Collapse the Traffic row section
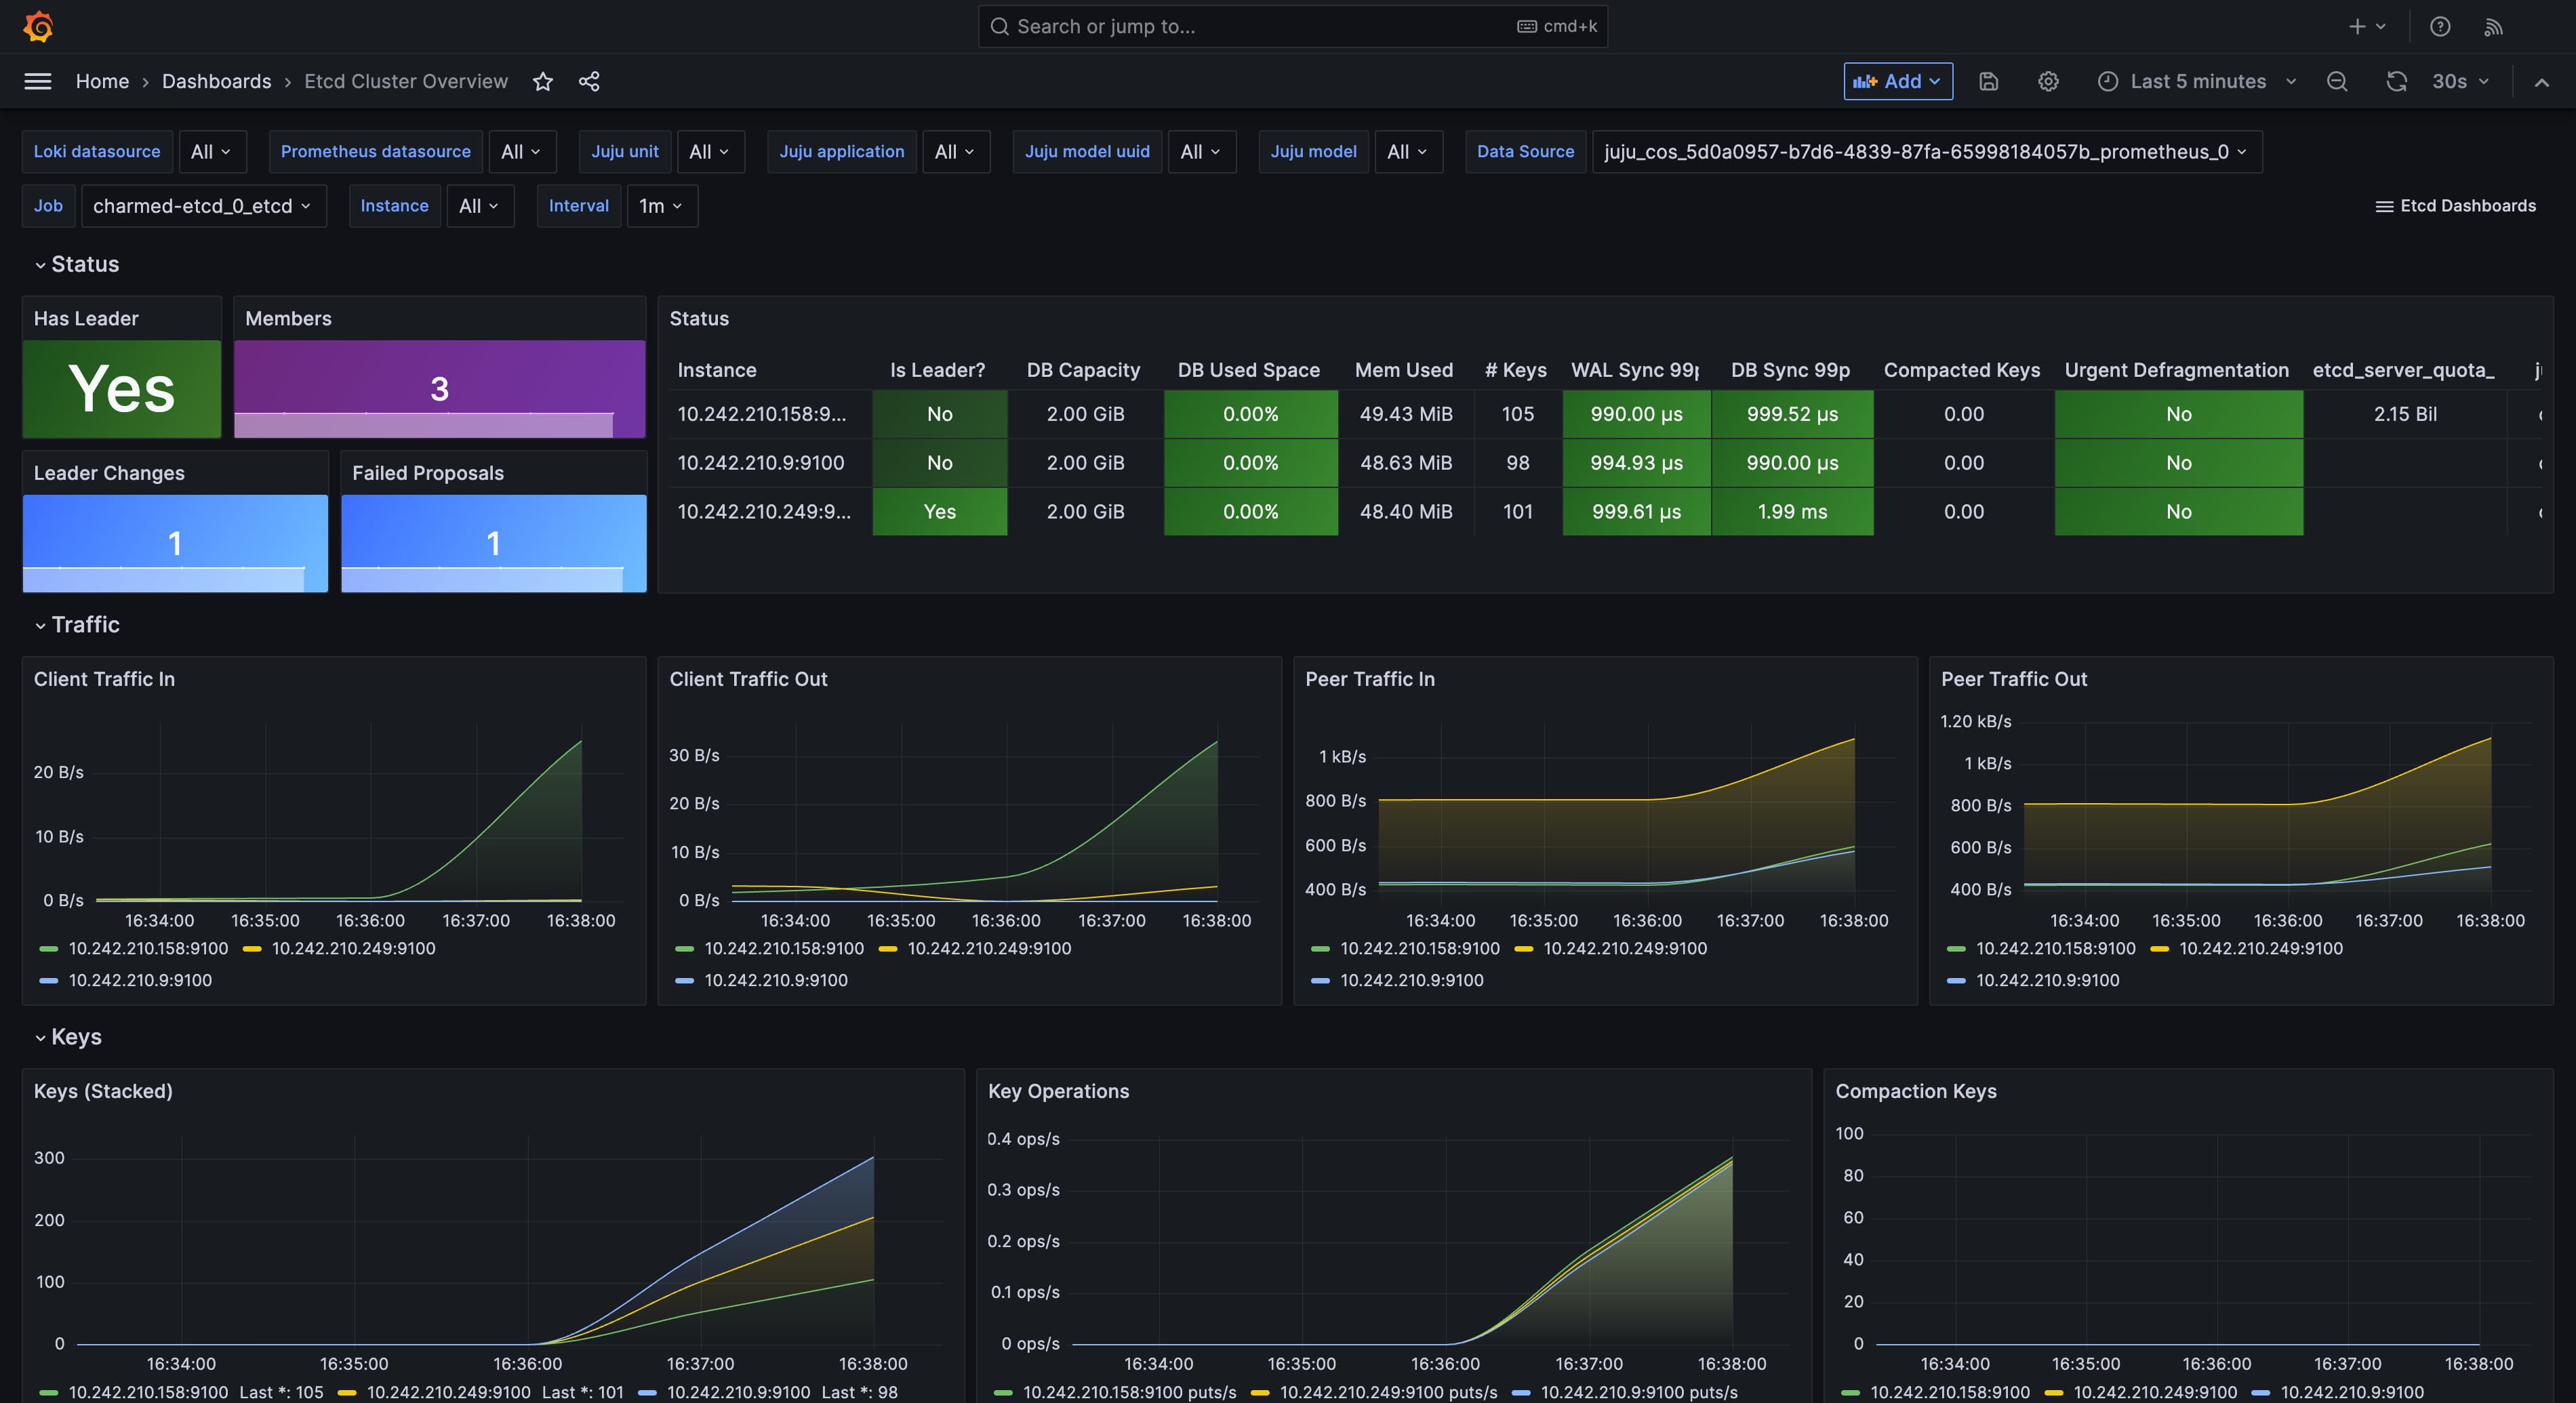Image resolution: width=2576 pixels, height=1403 pixels. (76, 624)
